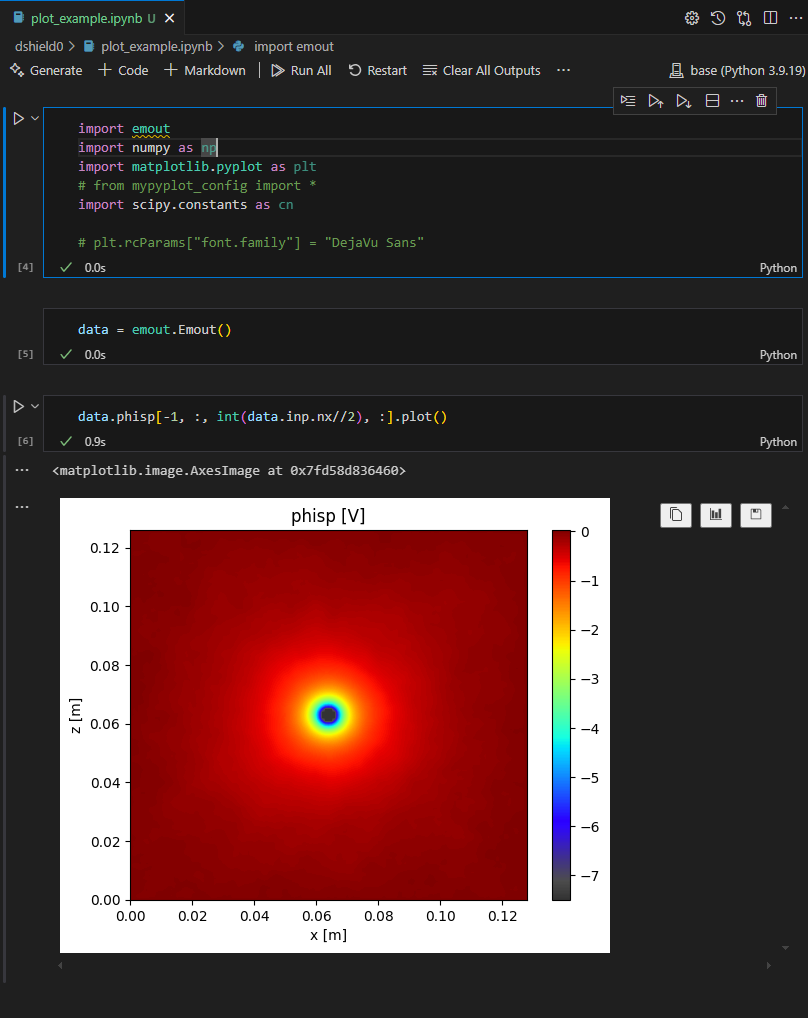
Task: Click Python language label of plot cell
Action: tap(777, 441)
